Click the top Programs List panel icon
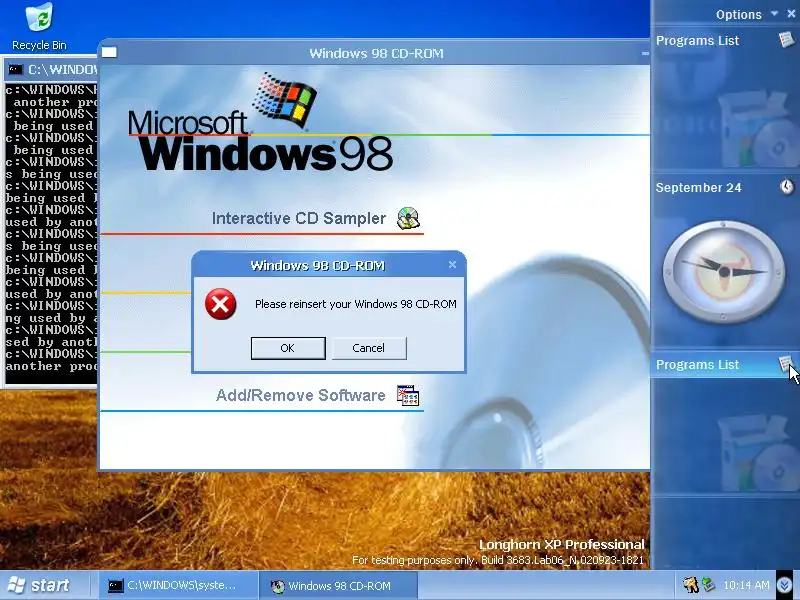Screen dimensions: 800x600 (x=786, y=39)
